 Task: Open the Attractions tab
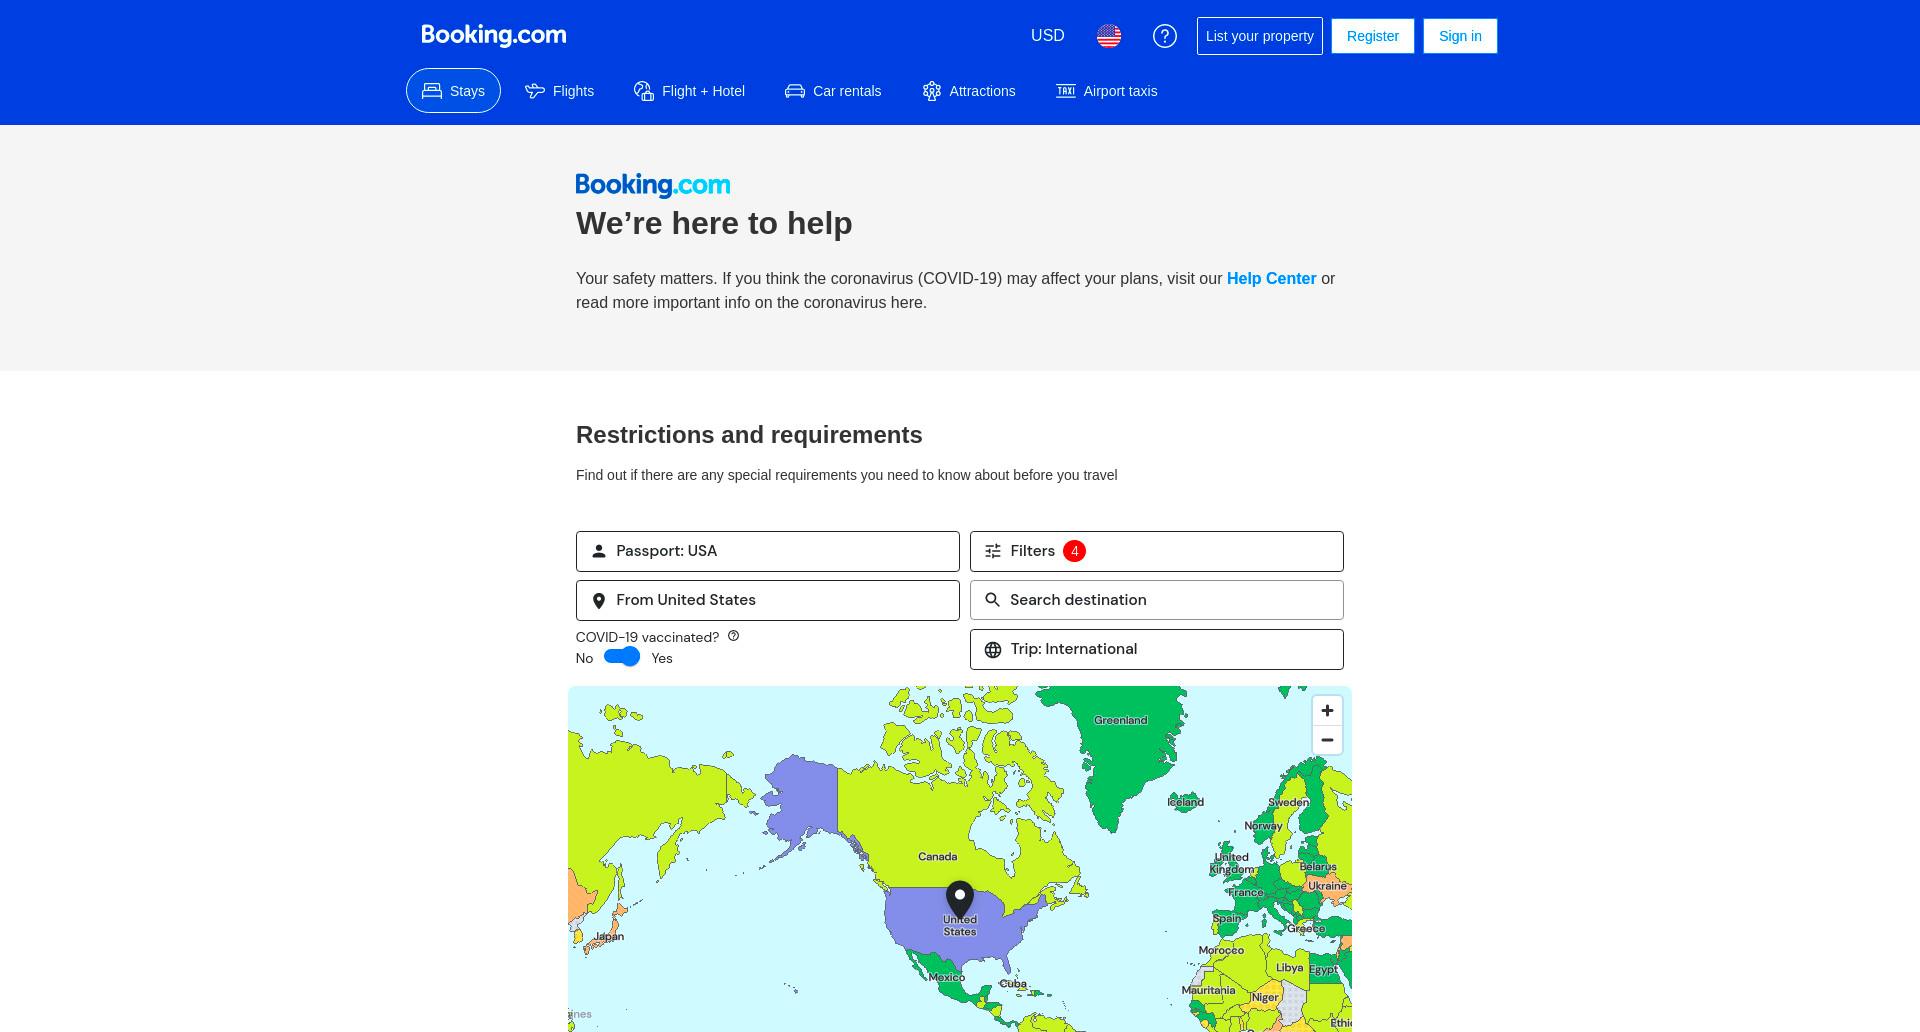pos(969,91)
